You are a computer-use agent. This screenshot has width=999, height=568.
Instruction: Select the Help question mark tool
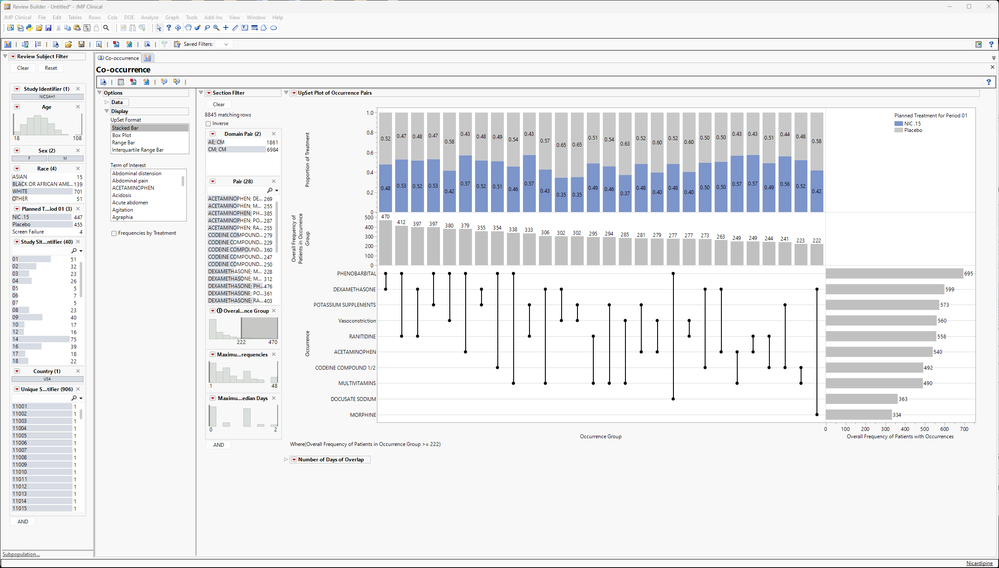[x=168, y=28]
